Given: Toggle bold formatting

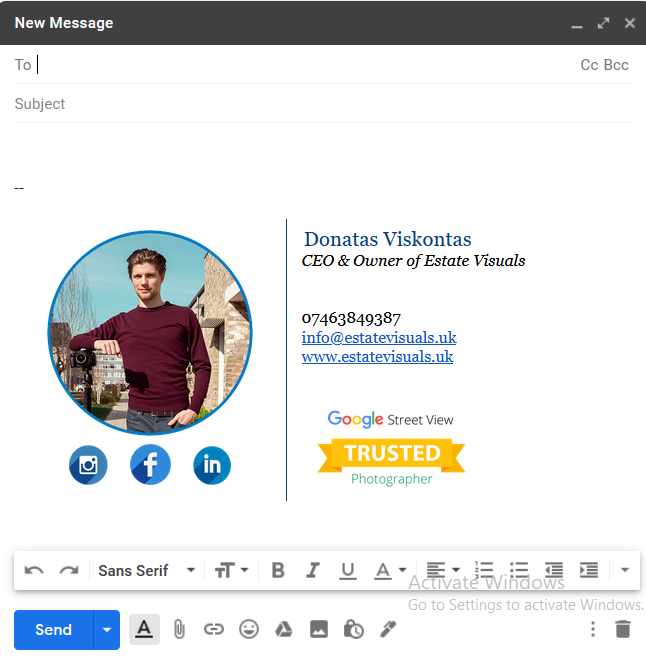Looking at the screenshot, I should point(278,570).
